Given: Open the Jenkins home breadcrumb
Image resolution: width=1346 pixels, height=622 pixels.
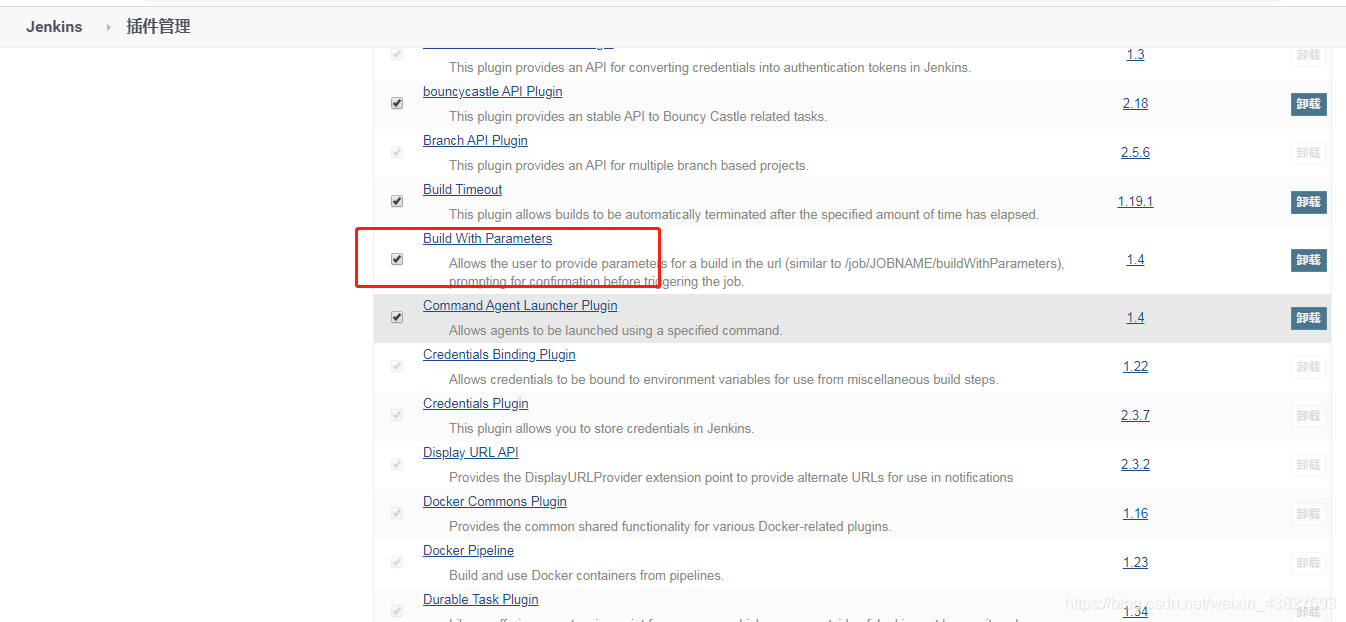Looking at the screenshot, I should point(54,27).
